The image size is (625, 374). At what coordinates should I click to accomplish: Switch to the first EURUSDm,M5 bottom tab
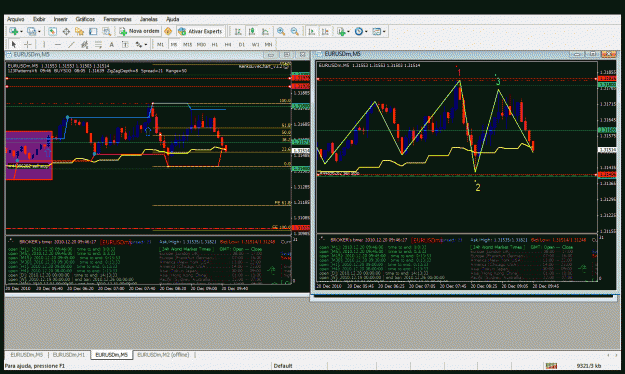26,355
